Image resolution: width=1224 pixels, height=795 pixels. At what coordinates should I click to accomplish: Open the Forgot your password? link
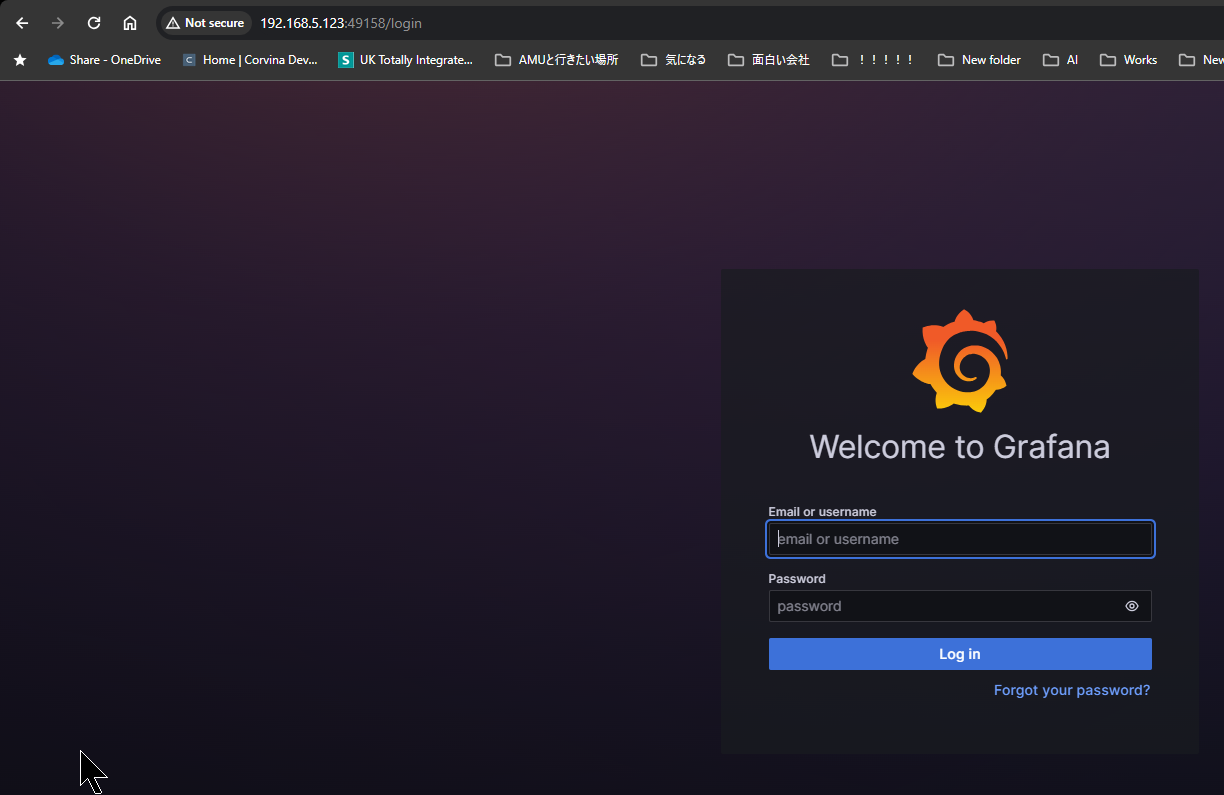[1072, 690]
